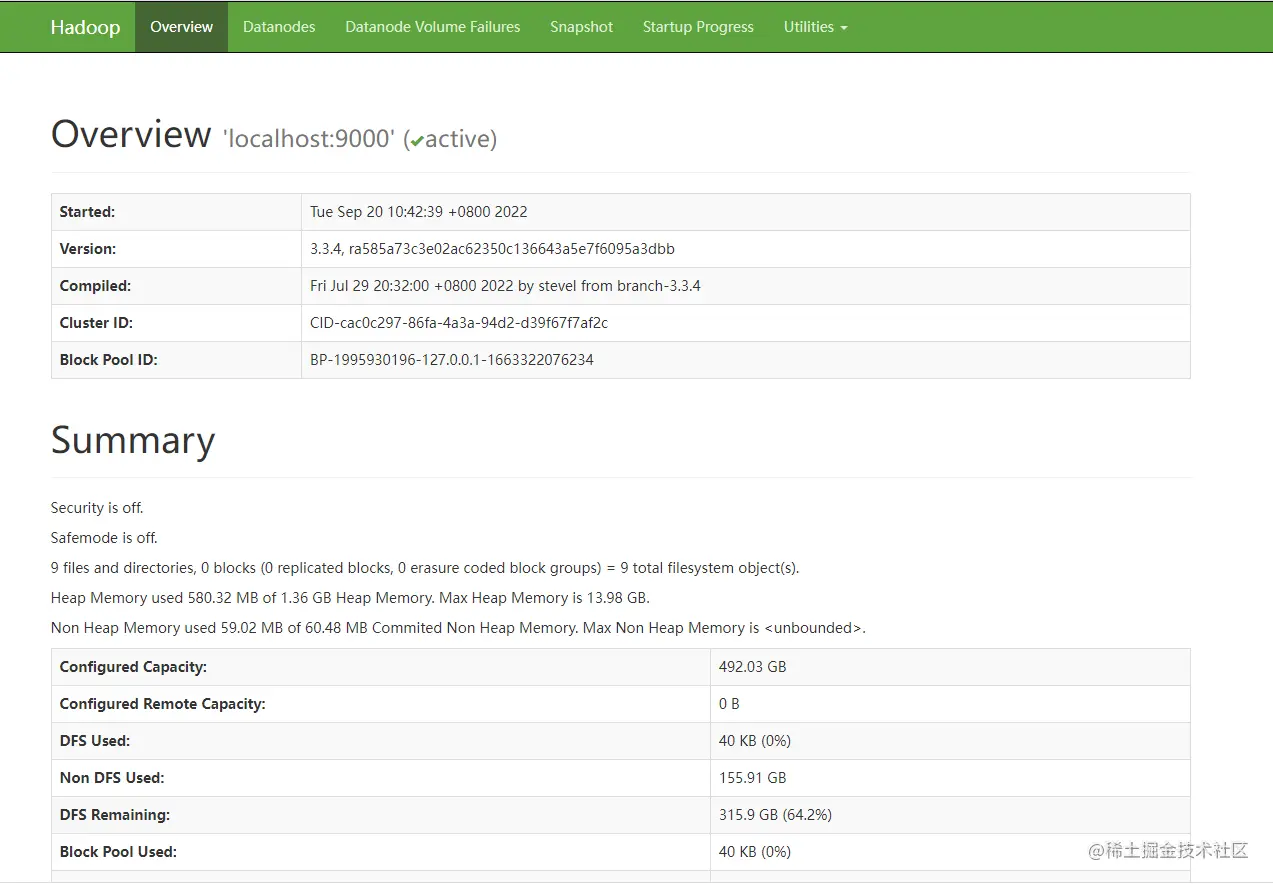The width and height of the screenshot is (1273, 885).
Task: Click the 'Safemode is off.' text
Action: 104,538
